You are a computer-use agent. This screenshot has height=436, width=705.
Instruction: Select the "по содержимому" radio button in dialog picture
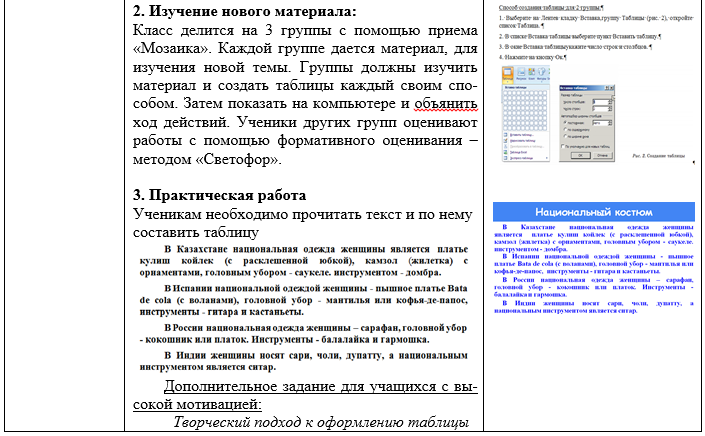pyautogui.click(x=565, y=129)
